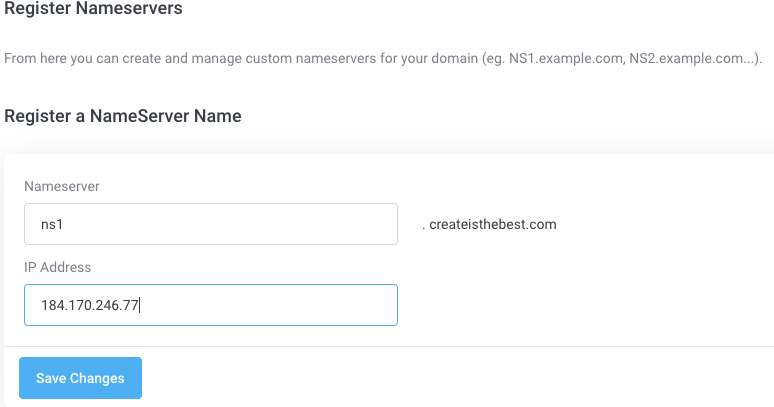Focus the Nameserver input containing ns1
This screenshot has width=774, height=407.
pos(211,225)
